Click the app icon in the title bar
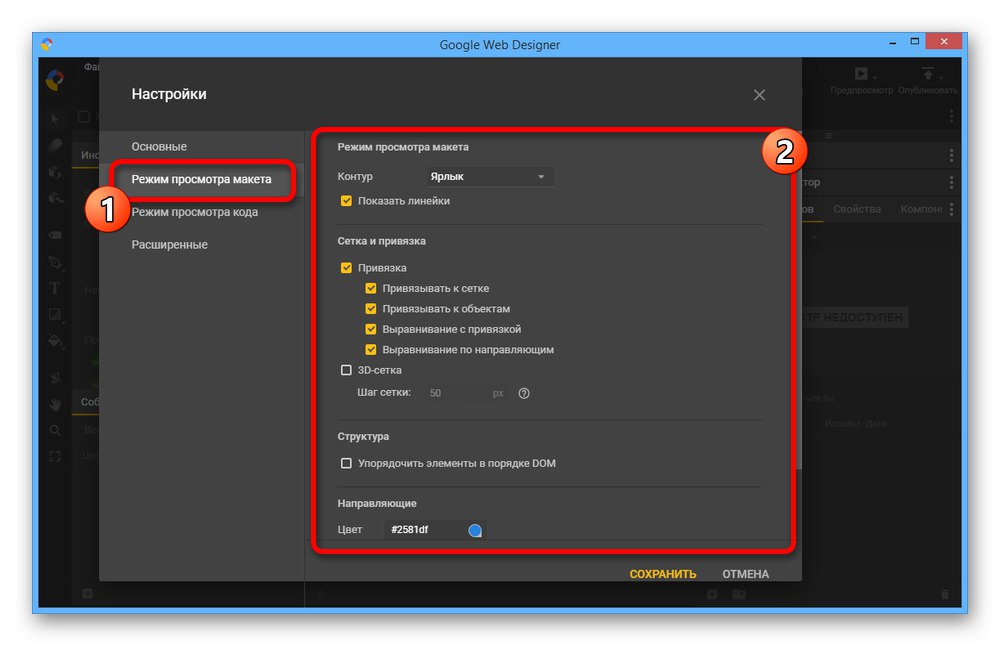The height and width of the screenshot is (646, 1000). coord(47,44)
